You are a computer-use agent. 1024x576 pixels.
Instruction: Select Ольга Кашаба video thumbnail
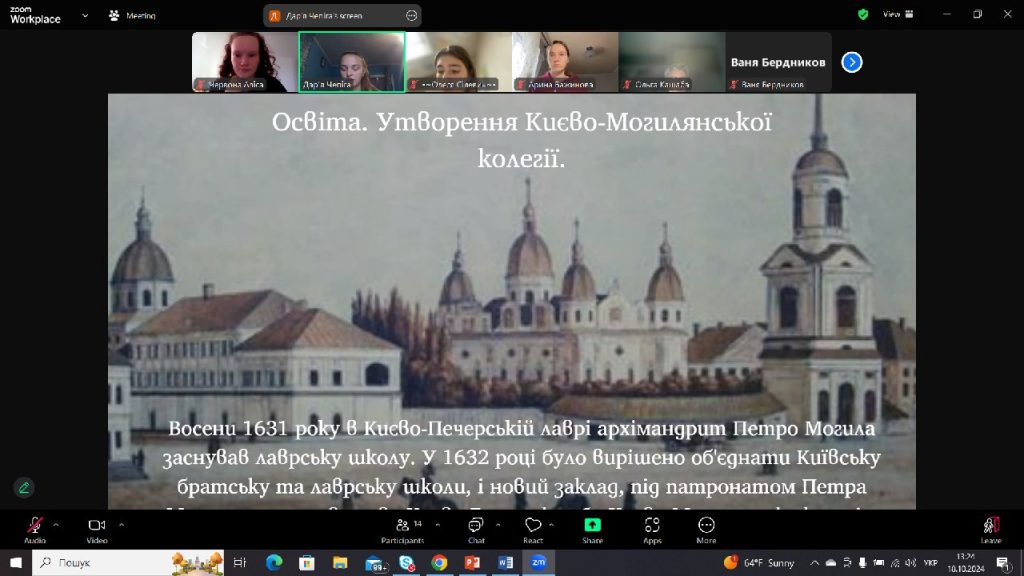671,62
